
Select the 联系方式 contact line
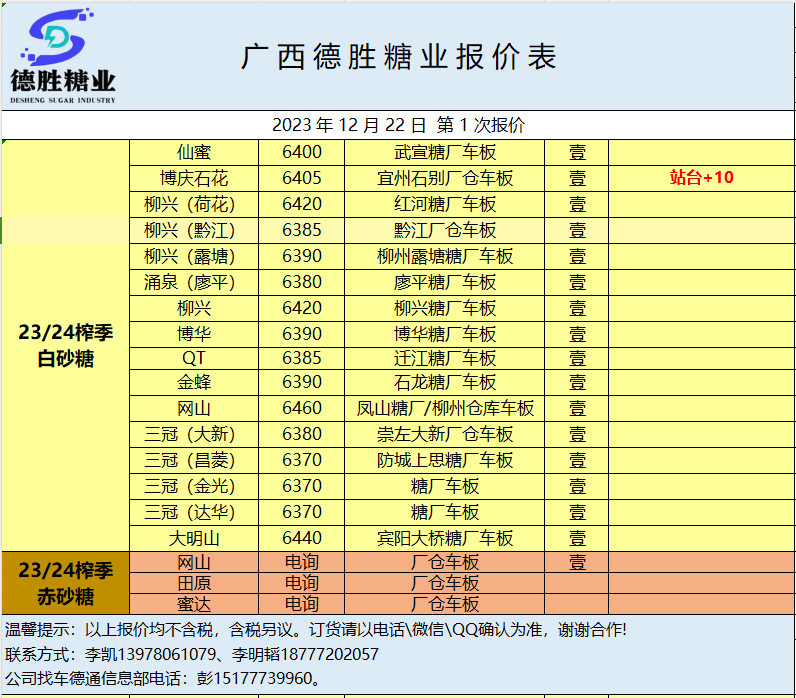click(x=192, y=655)
